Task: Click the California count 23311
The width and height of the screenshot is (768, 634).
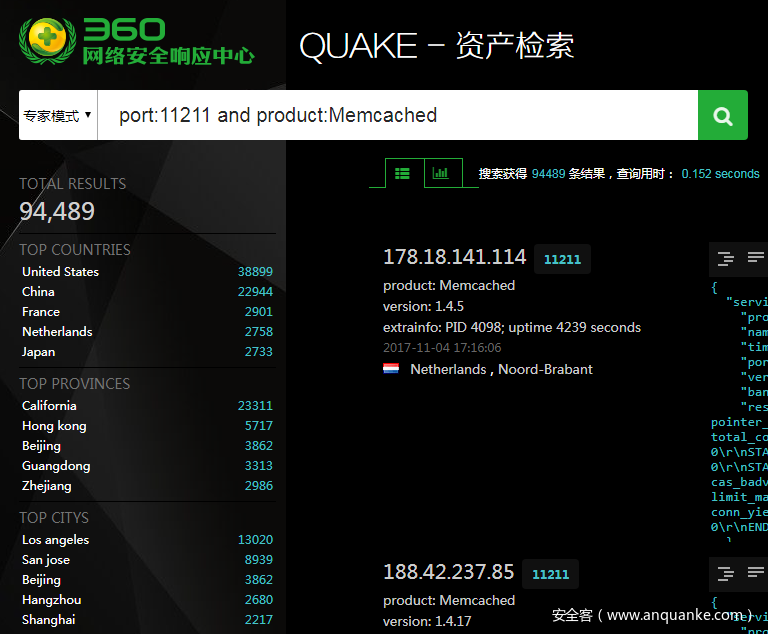Action: (255, 406)
